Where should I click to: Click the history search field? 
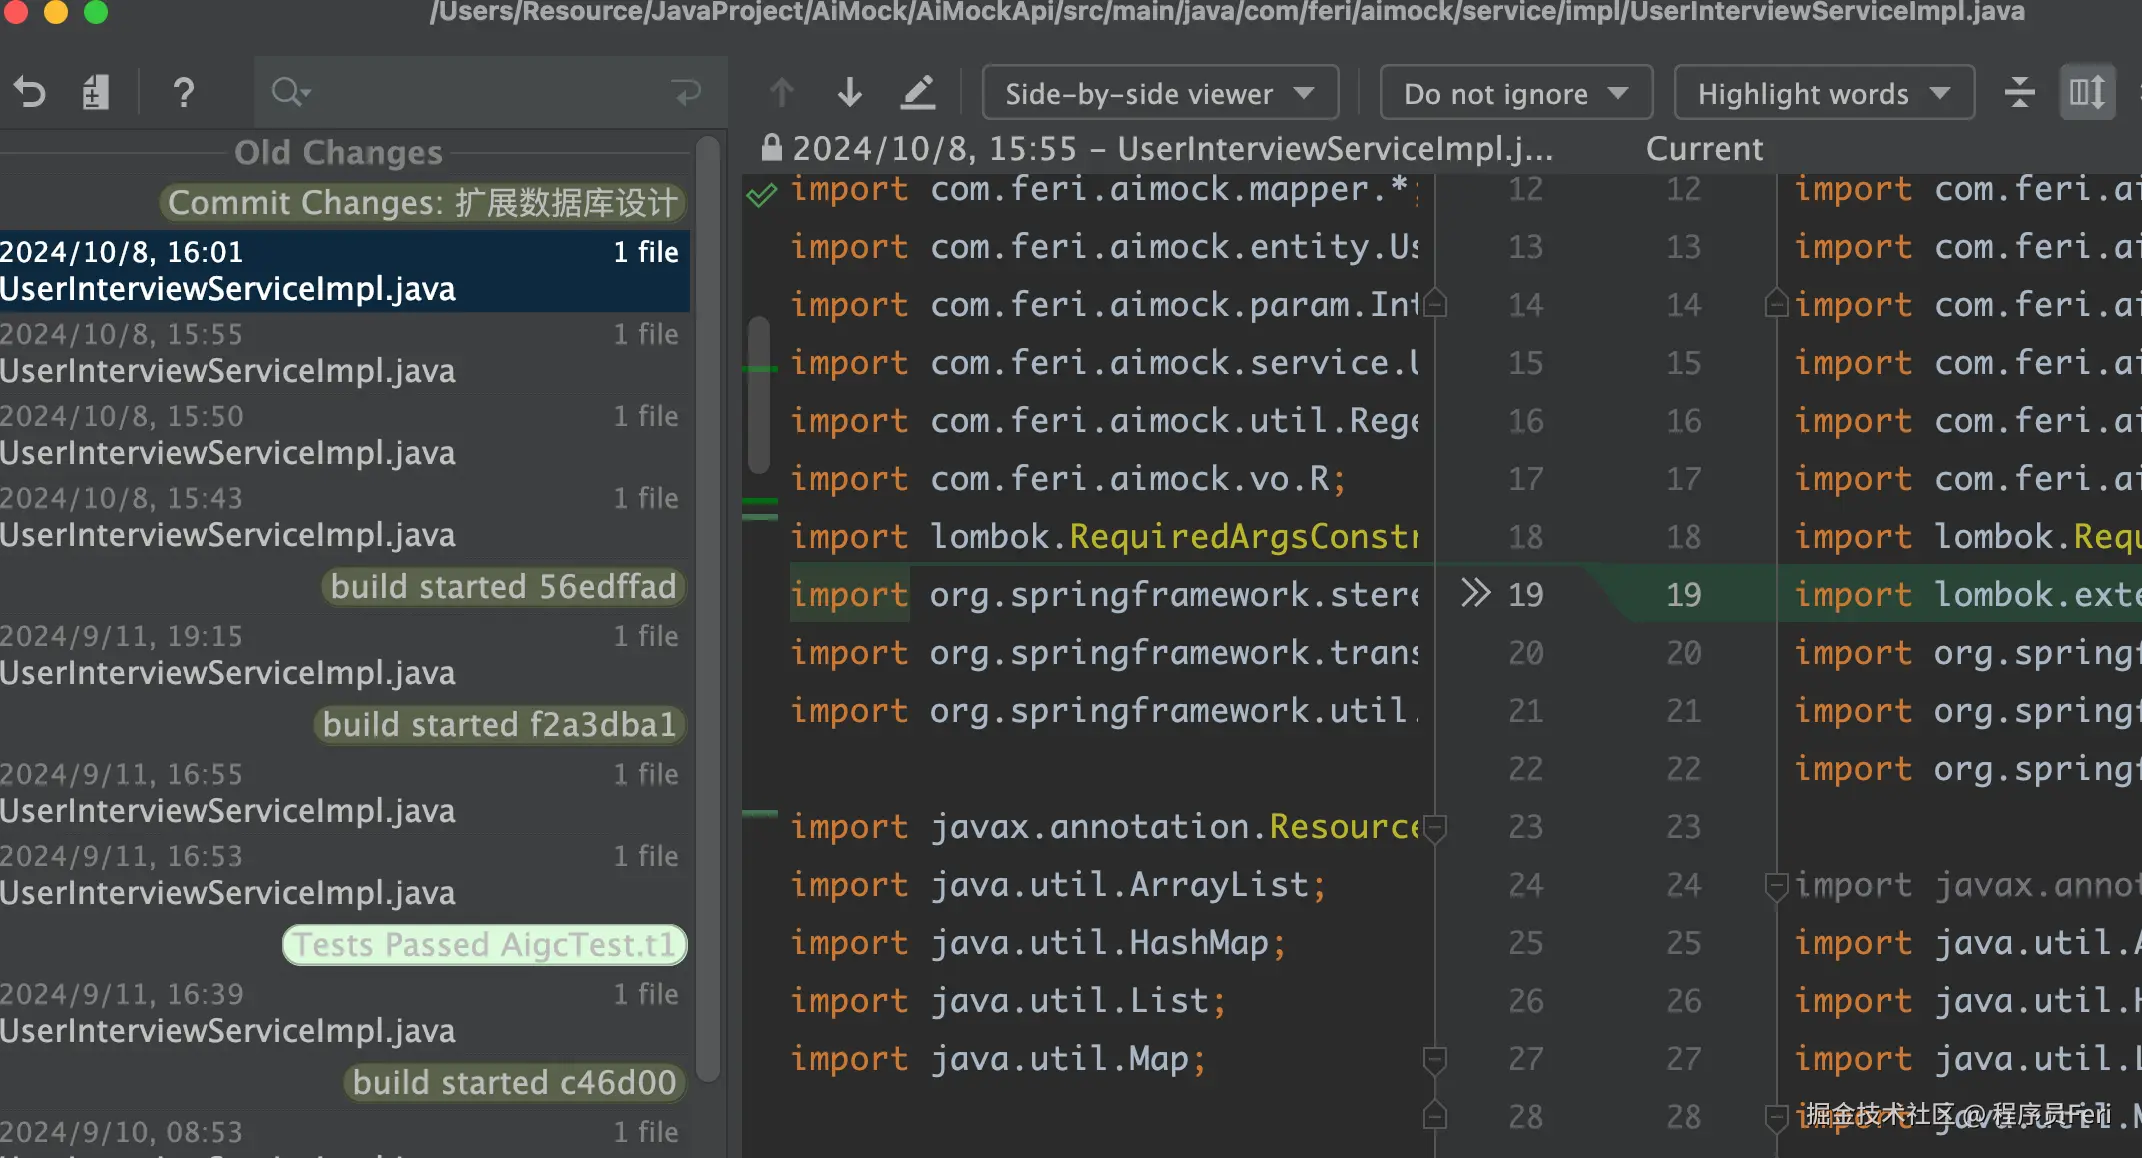(480, 93)
